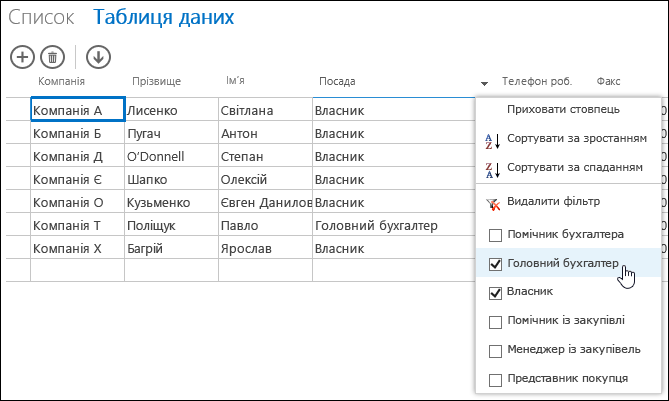
Task: Click the Телефон роб. column header
Action: pyautogui.click(x=537, y=81)
